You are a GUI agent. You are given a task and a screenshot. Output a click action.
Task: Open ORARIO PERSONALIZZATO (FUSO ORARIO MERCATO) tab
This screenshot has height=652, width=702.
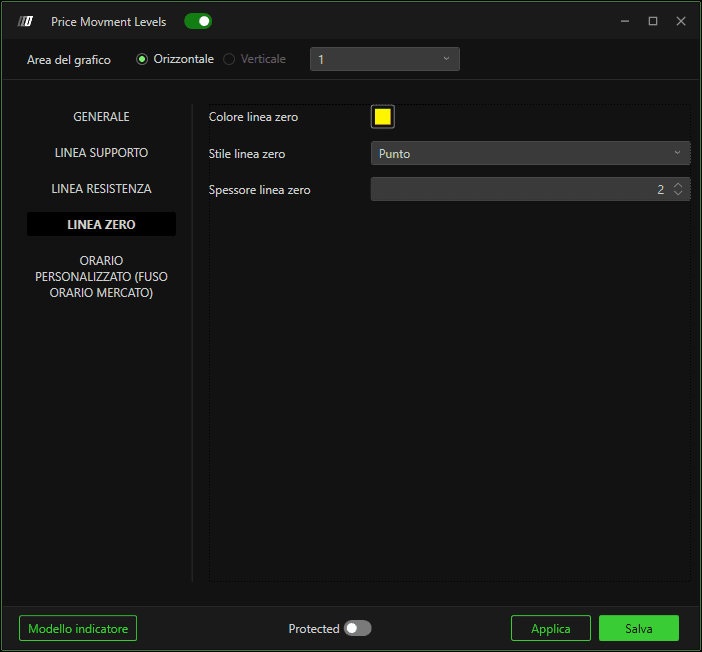[x=101, y=276]
